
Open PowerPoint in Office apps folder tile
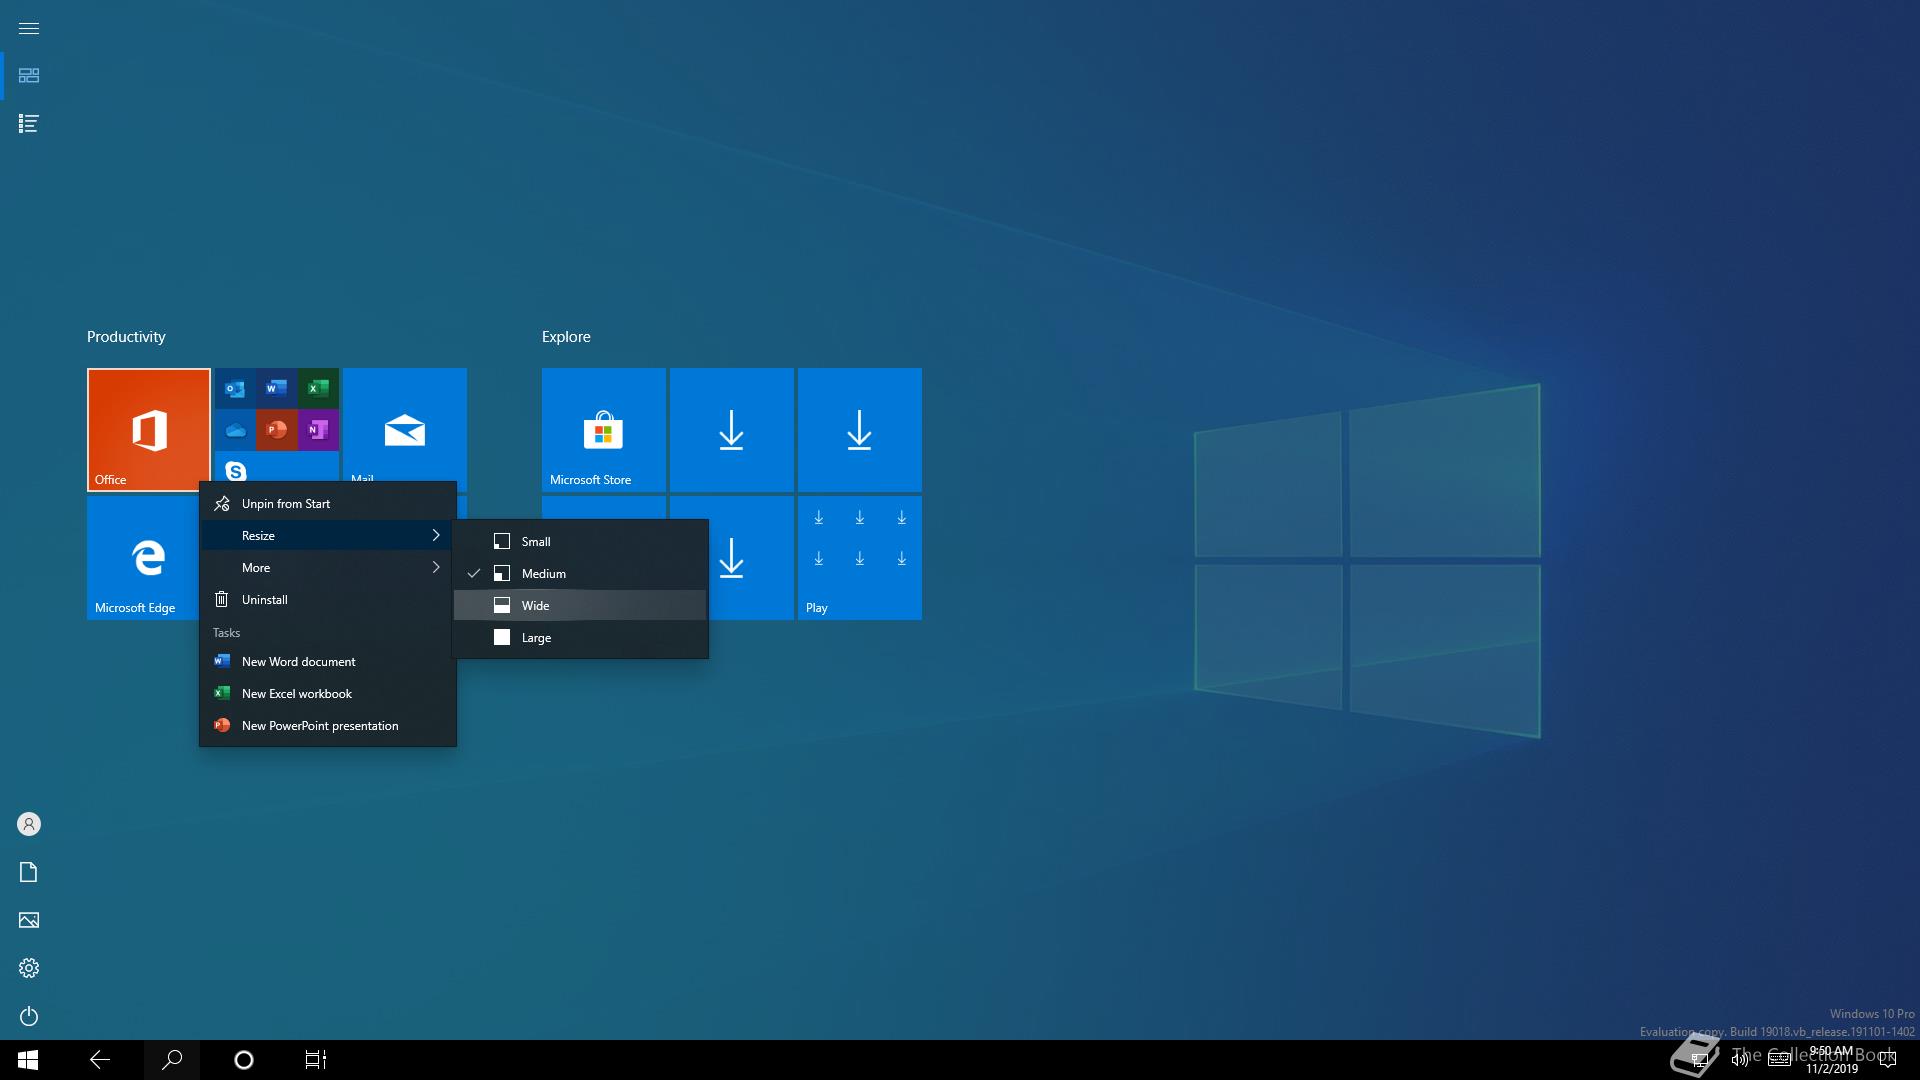276,430
